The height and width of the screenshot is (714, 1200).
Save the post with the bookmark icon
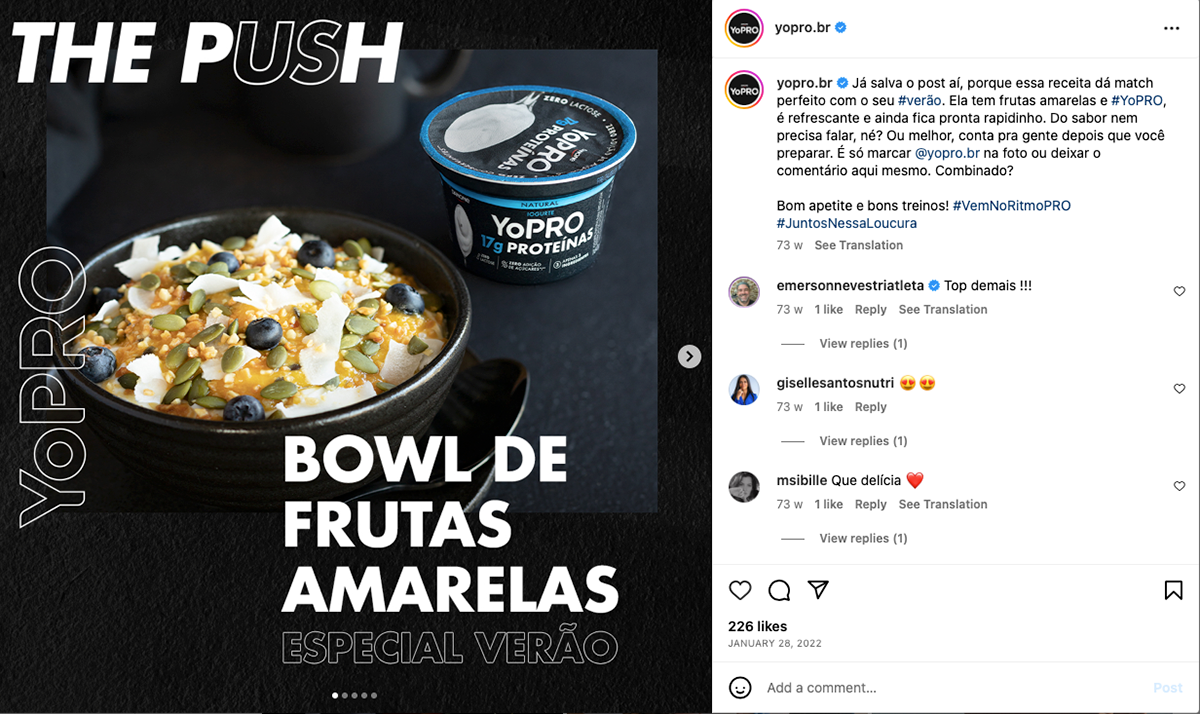coord(1173,590)
